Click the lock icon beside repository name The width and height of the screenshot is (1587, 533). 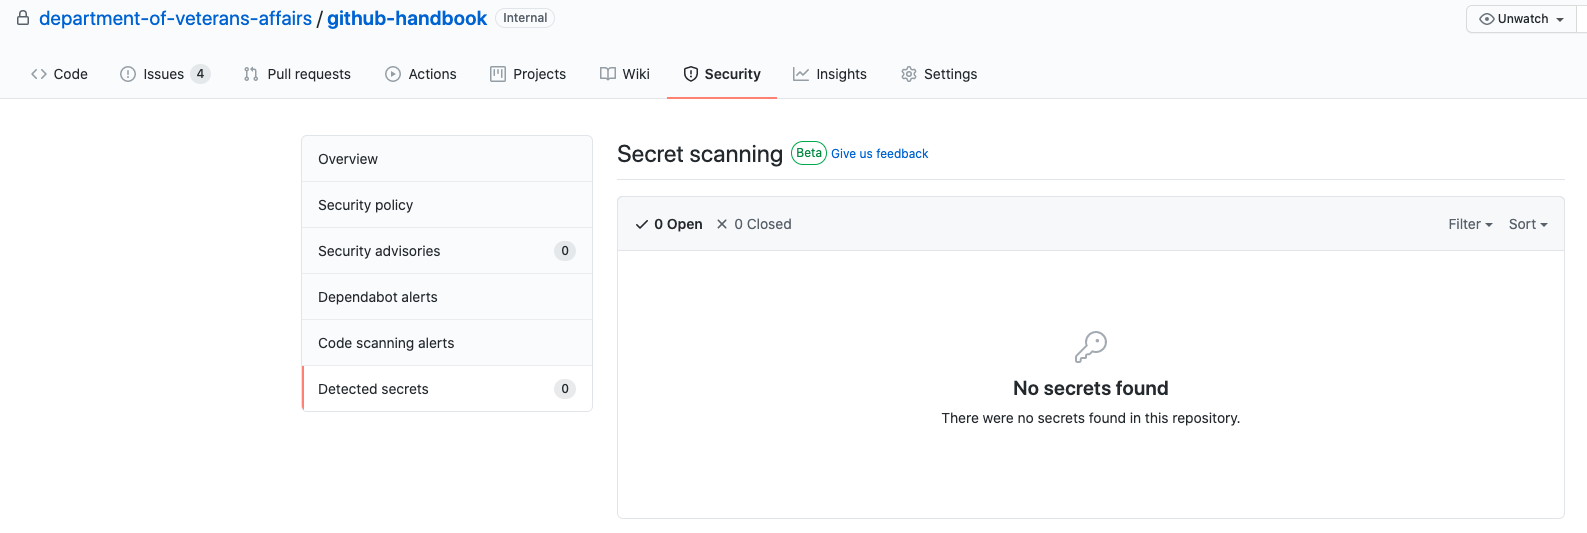click(x=23, y=18)
